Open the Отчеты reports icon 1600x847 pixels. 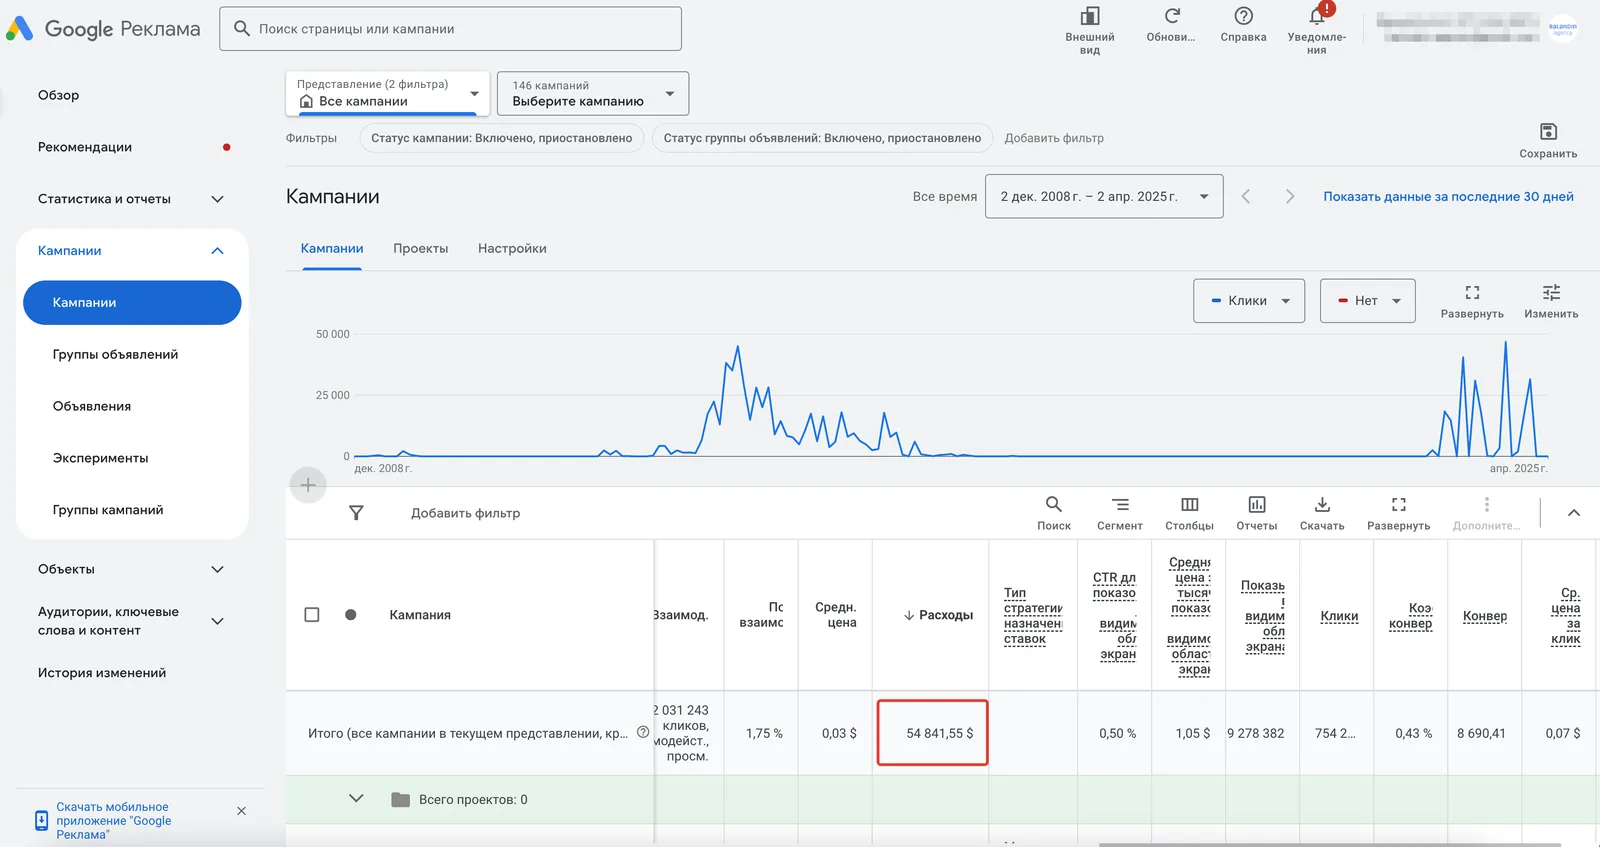[x=1257, y=504]
